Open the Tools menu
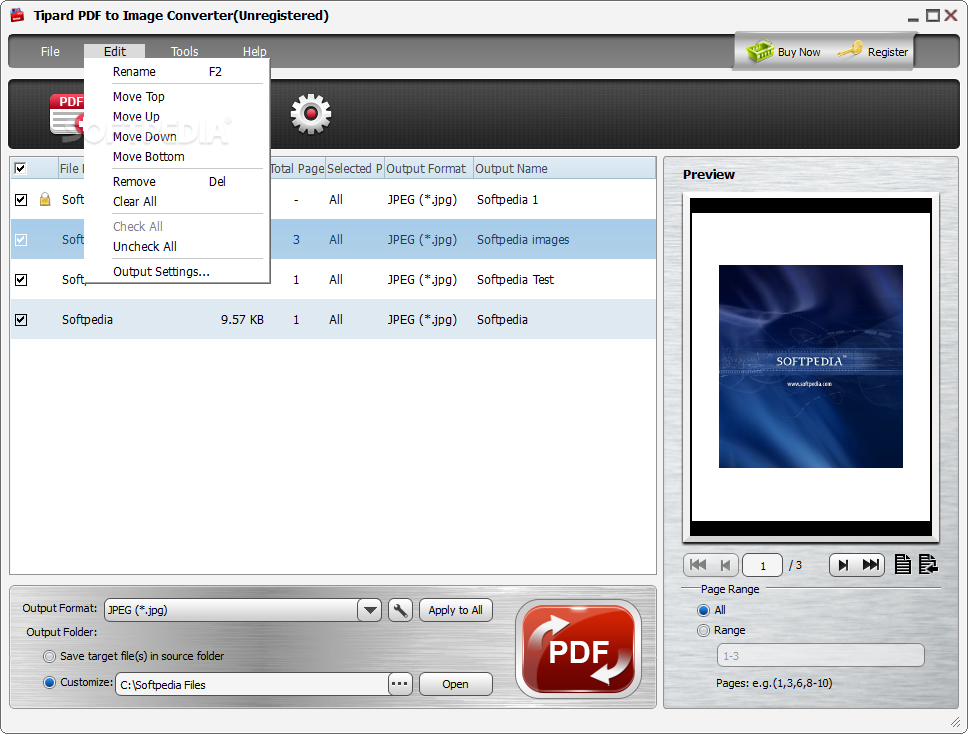 point(185,52)
